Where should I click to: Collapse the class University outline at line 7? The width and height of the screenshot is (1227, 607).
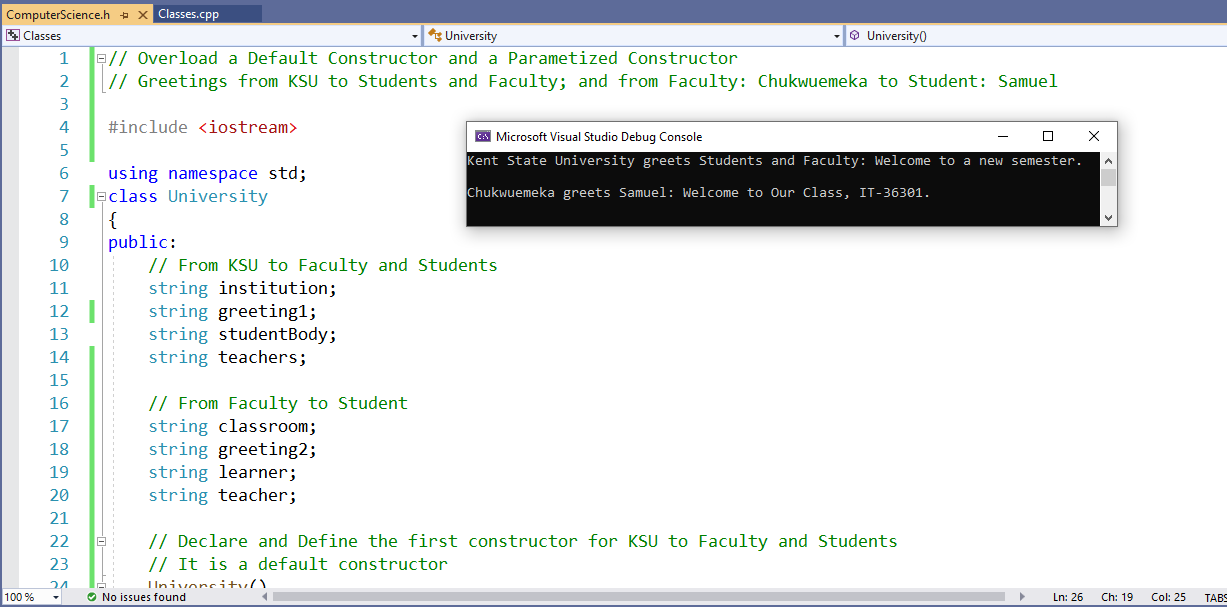tap(101, 196)
